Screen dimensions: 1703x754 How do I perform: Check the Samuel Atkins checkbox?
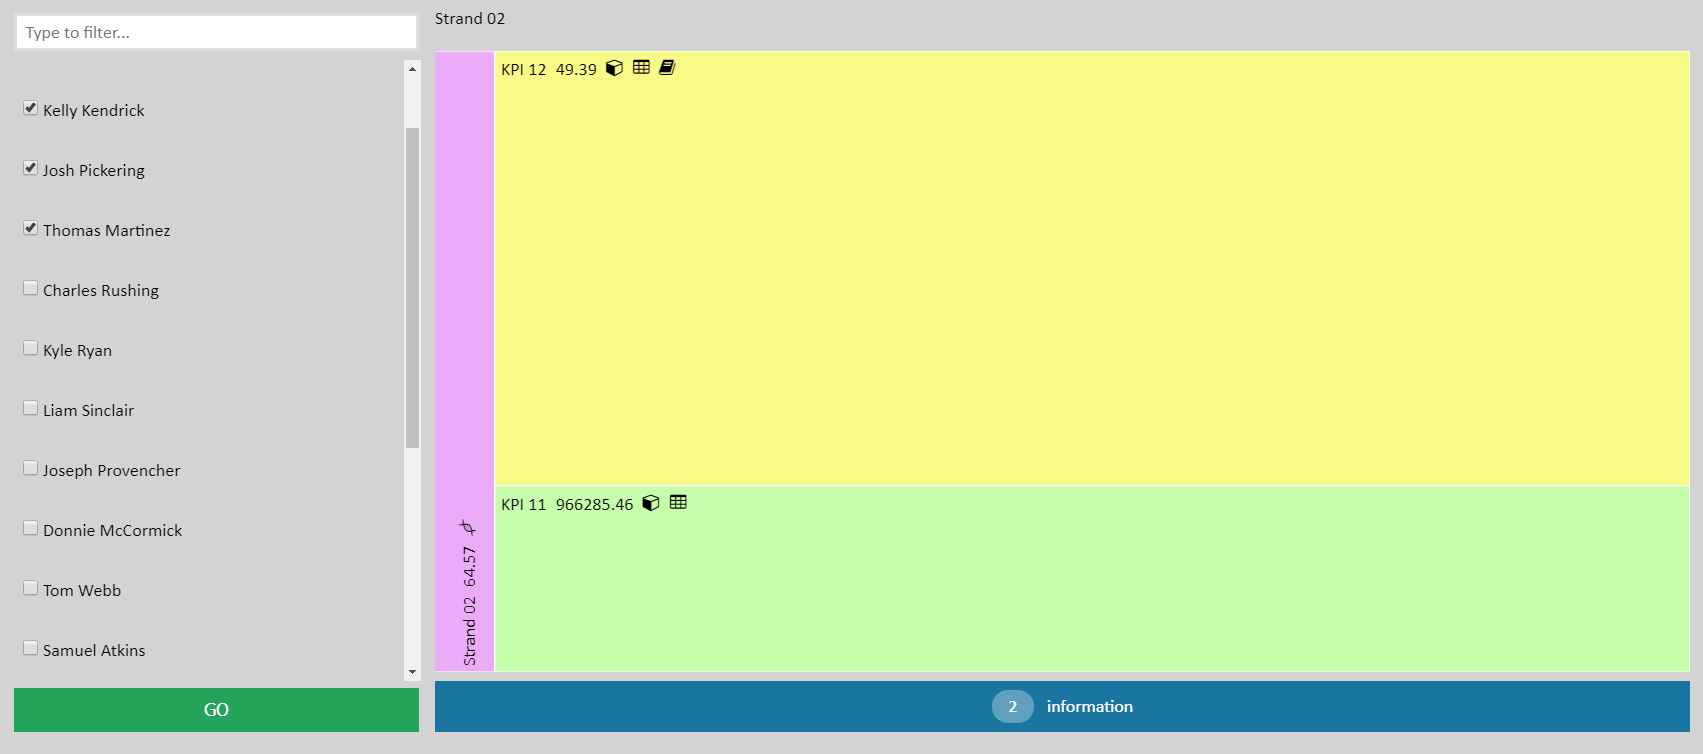coord(31,648)
